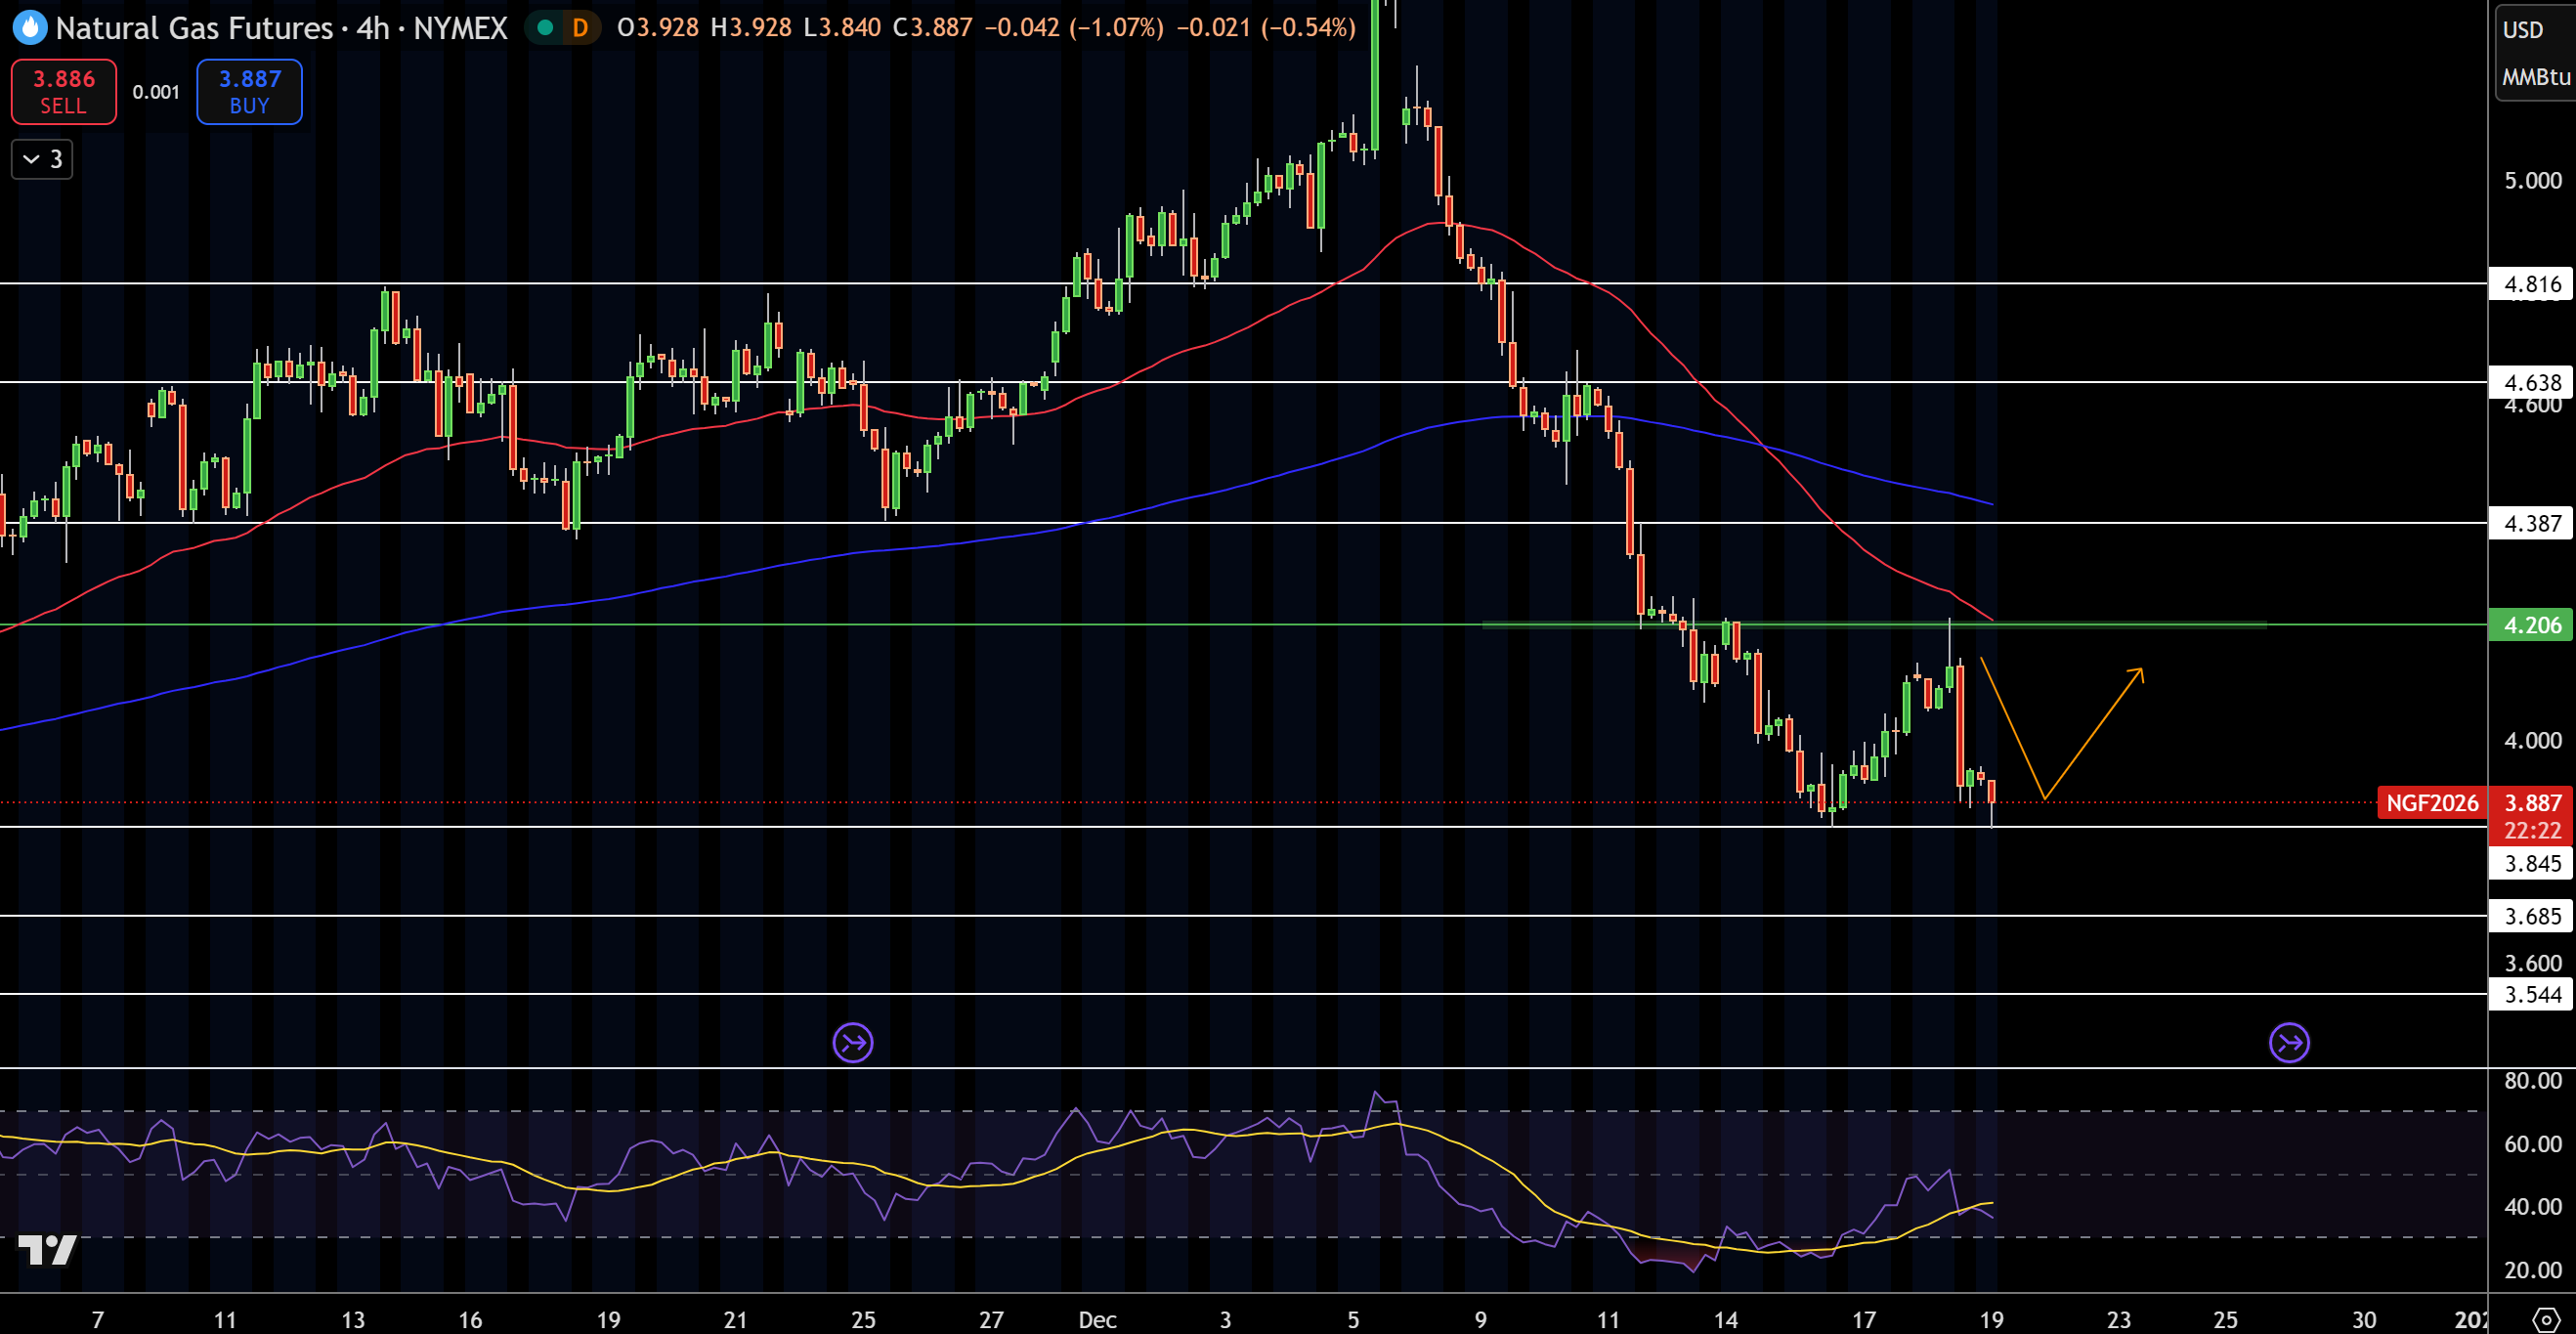Click the Dec label on time axis
This screenshot has height=1334, width=2576.
1097,1319
